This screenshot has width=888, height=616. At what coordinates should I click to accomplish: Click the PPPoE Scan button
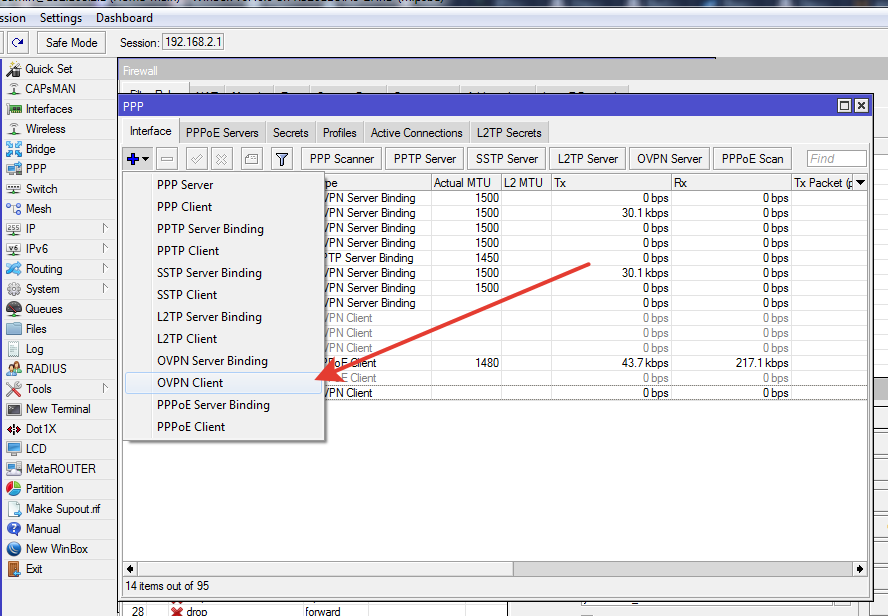[753, 159]
